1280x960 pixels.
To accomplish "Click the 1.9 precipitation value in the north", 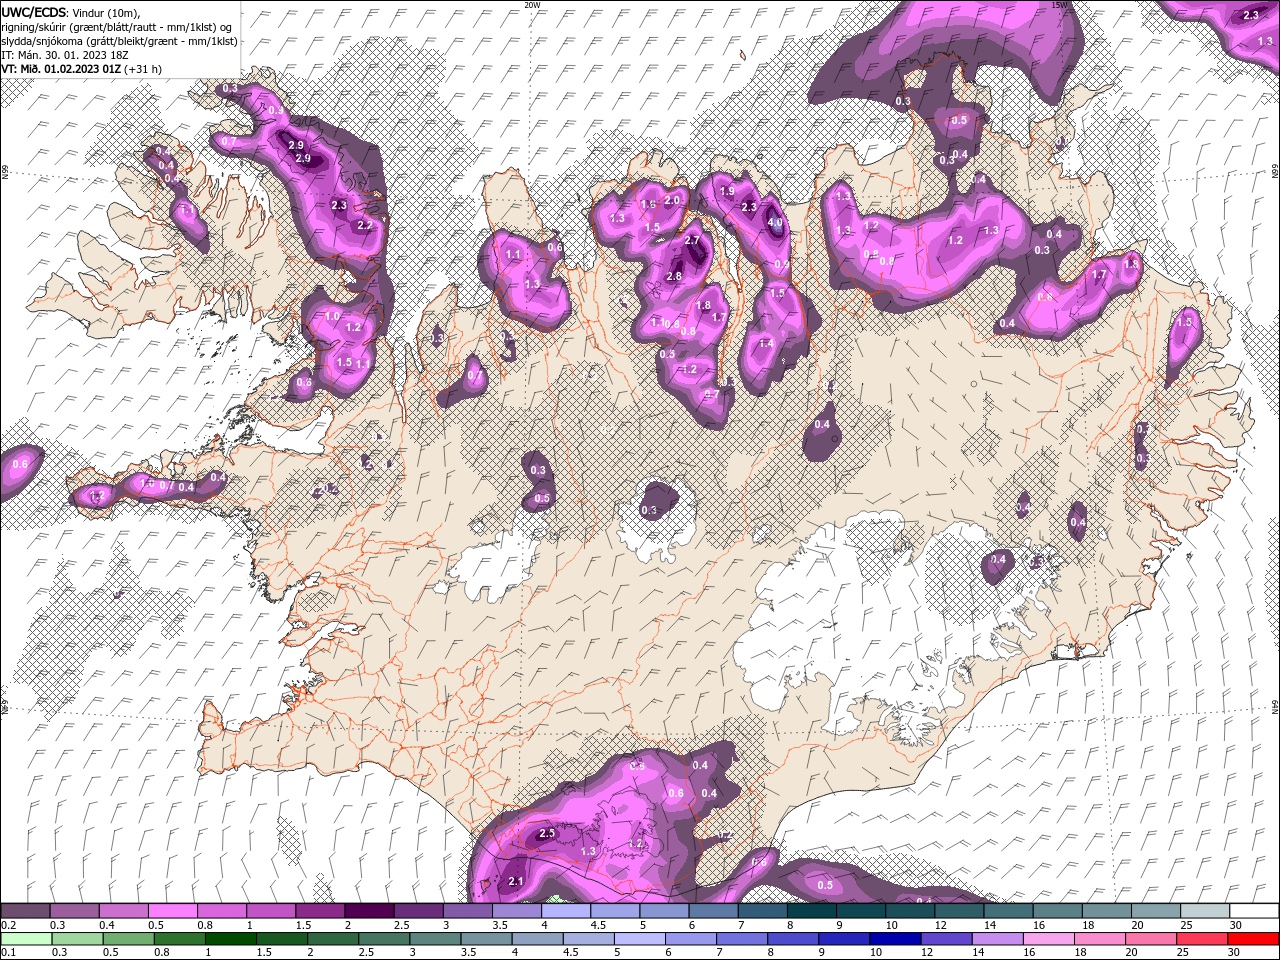I will pyautogui.click(x=727, y=191).
